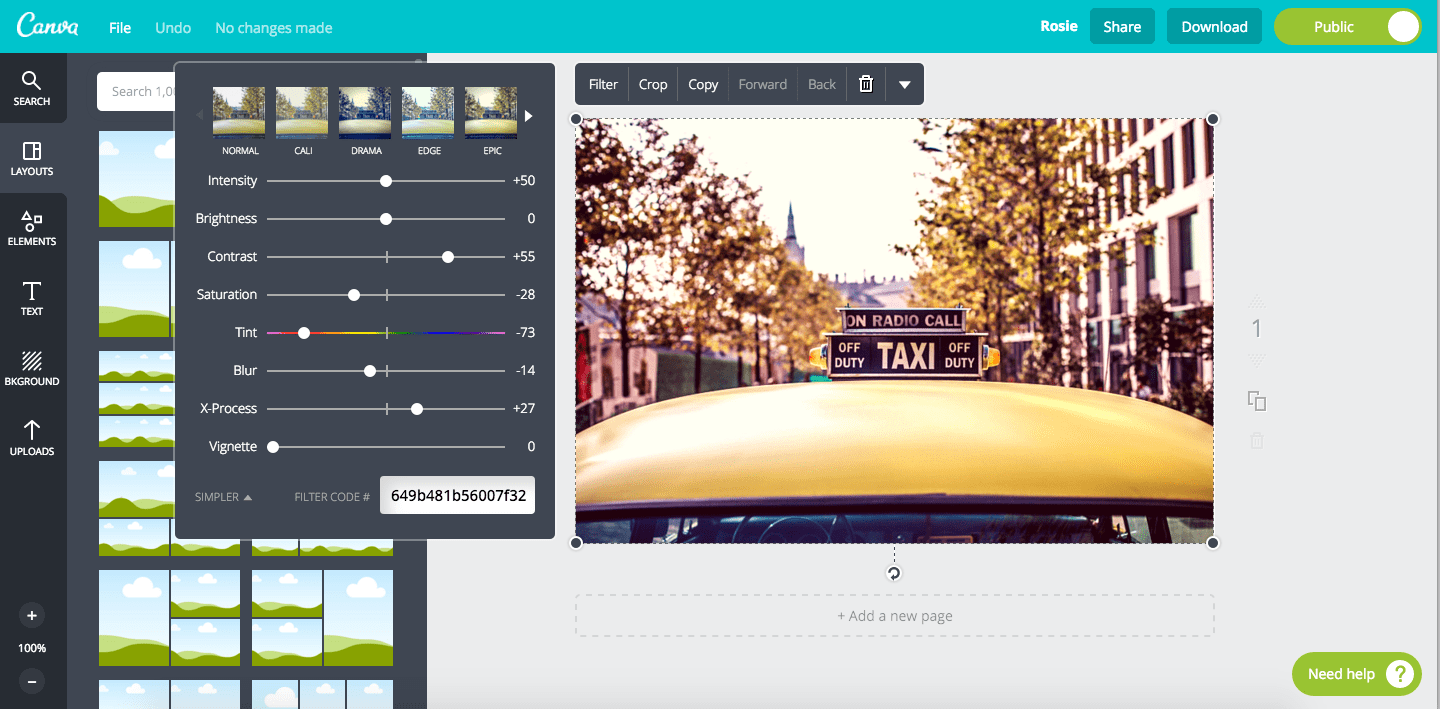Apply the DRAMA filter preset
Screen dimensions: 1440x709
pyautogui.click(x=364, y=112)
